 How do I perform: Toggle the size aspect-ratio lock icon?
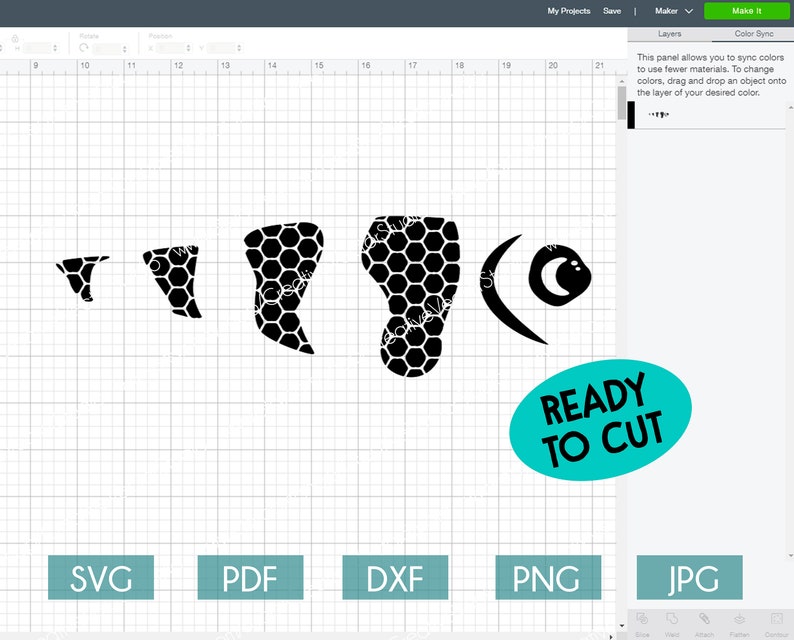point(15,38)
